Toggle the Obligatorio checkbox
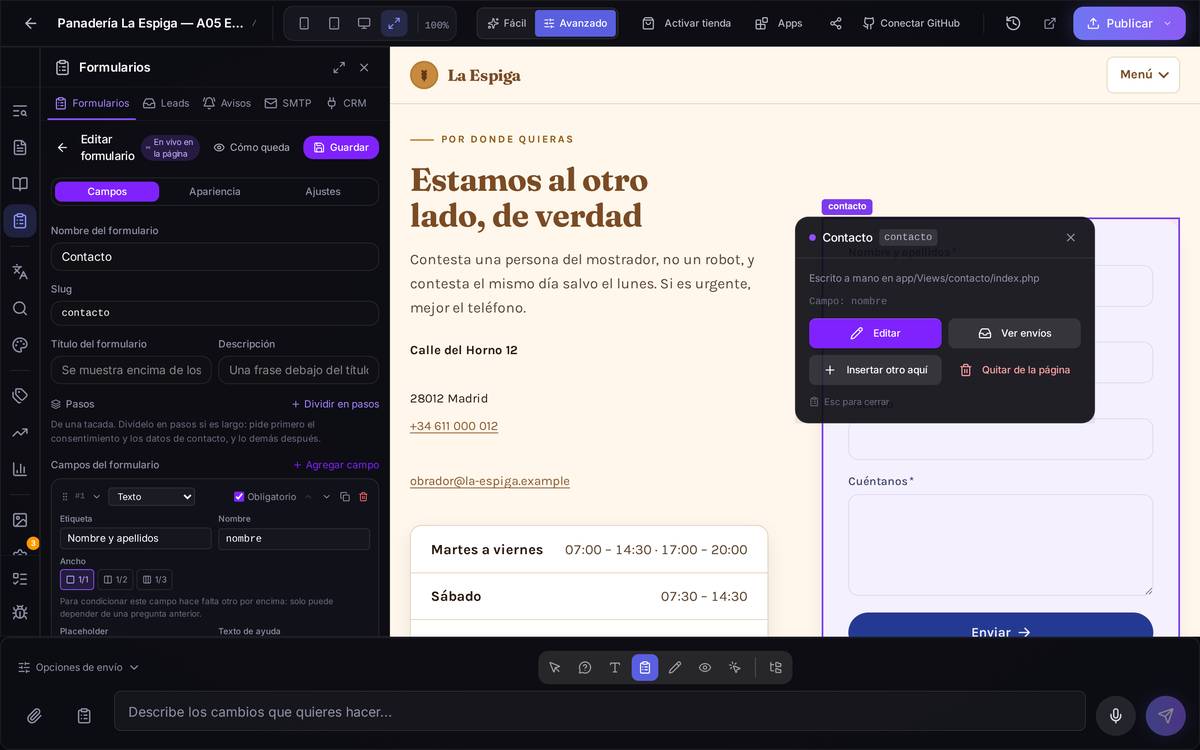 (x=239, y=497)
